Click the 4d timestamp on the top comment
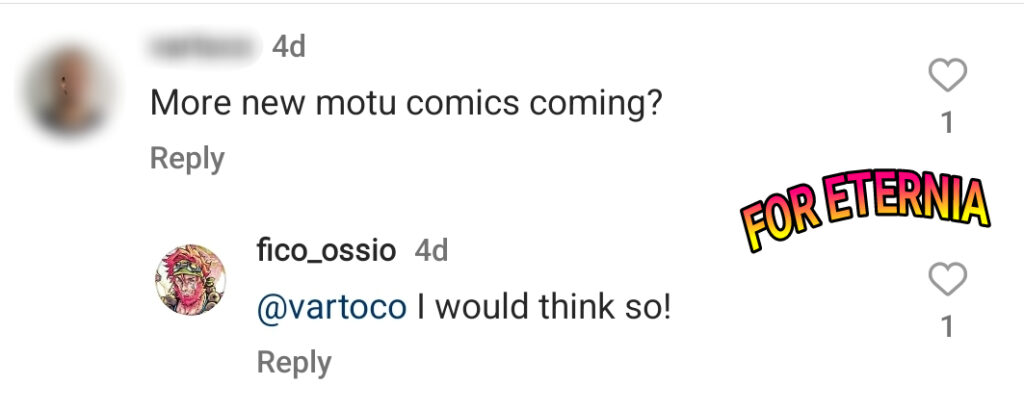This screenshot has height=410, width=1024. tap(289, 47)
